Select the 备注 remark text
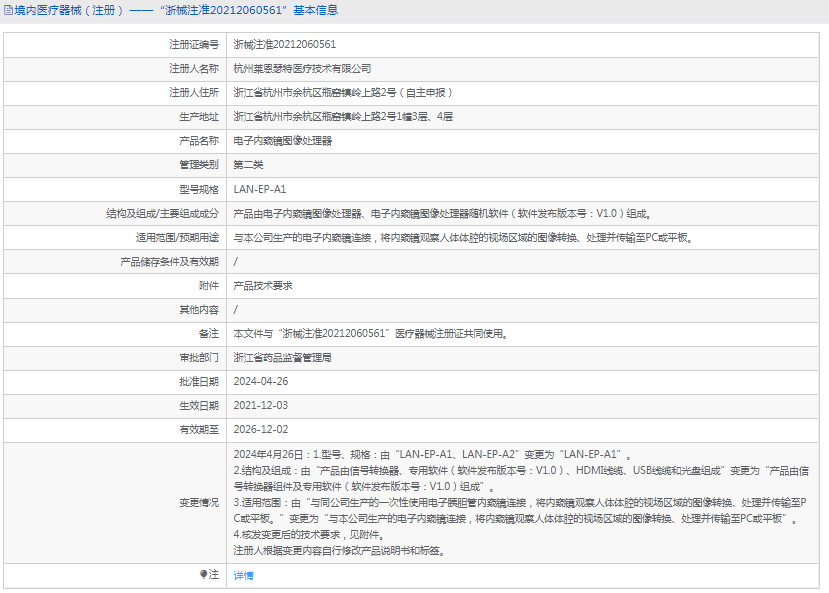The width and height of the screenshot is (829, 593). (x=371, y=334)
